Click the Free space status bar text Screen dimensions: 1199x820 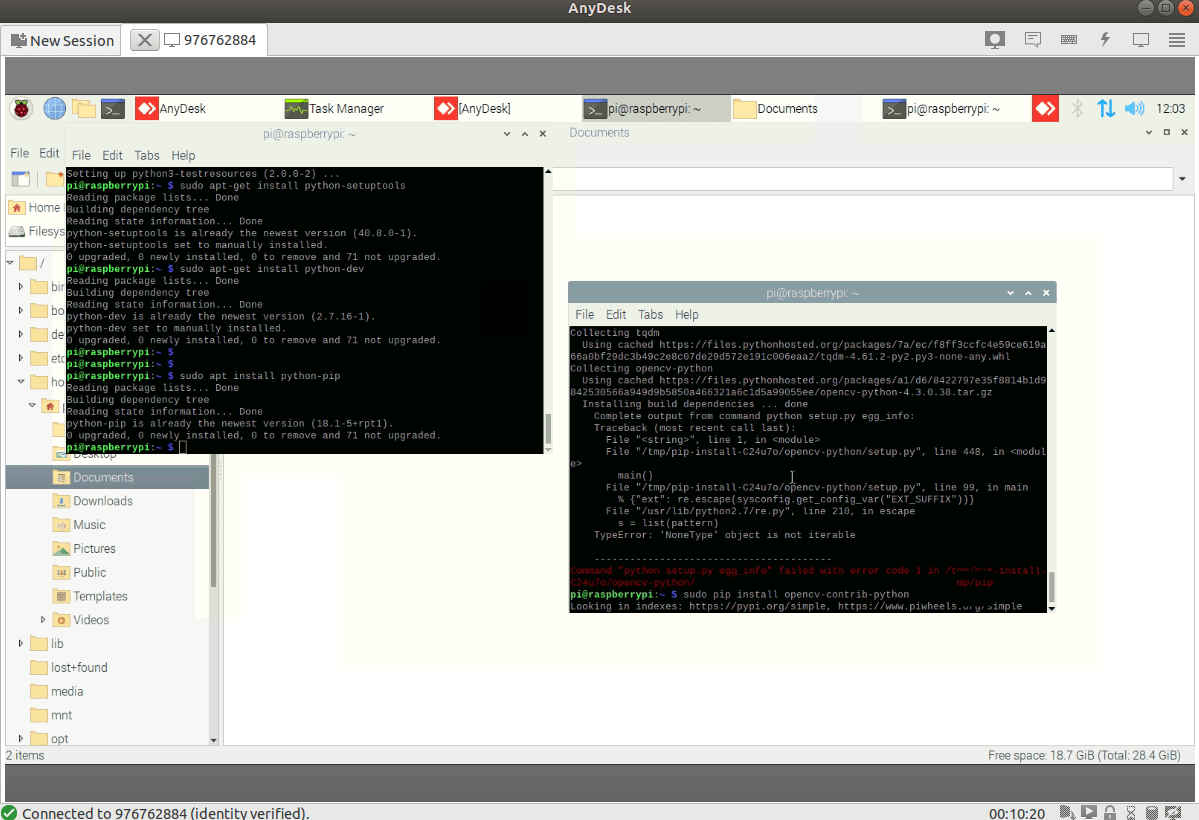tap(1084, 755)
